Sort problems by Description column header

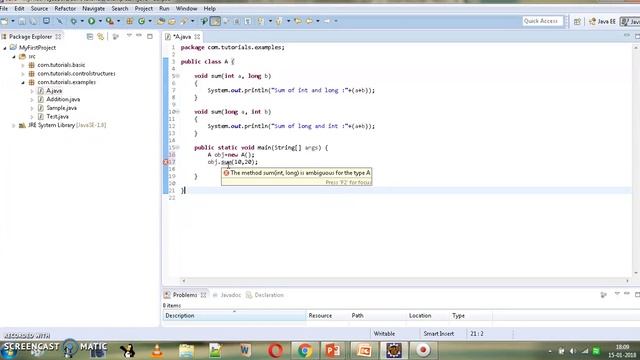point(234,316)
